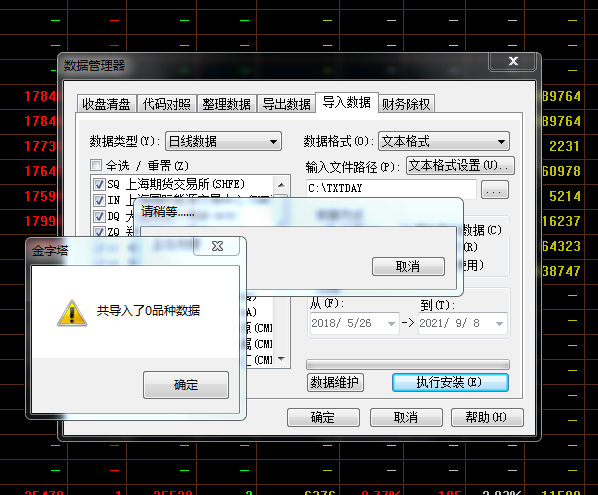Screen dimensions: 598x495
Task: Click the 共导入了0品种数据 message text
Action: [148, 311]
